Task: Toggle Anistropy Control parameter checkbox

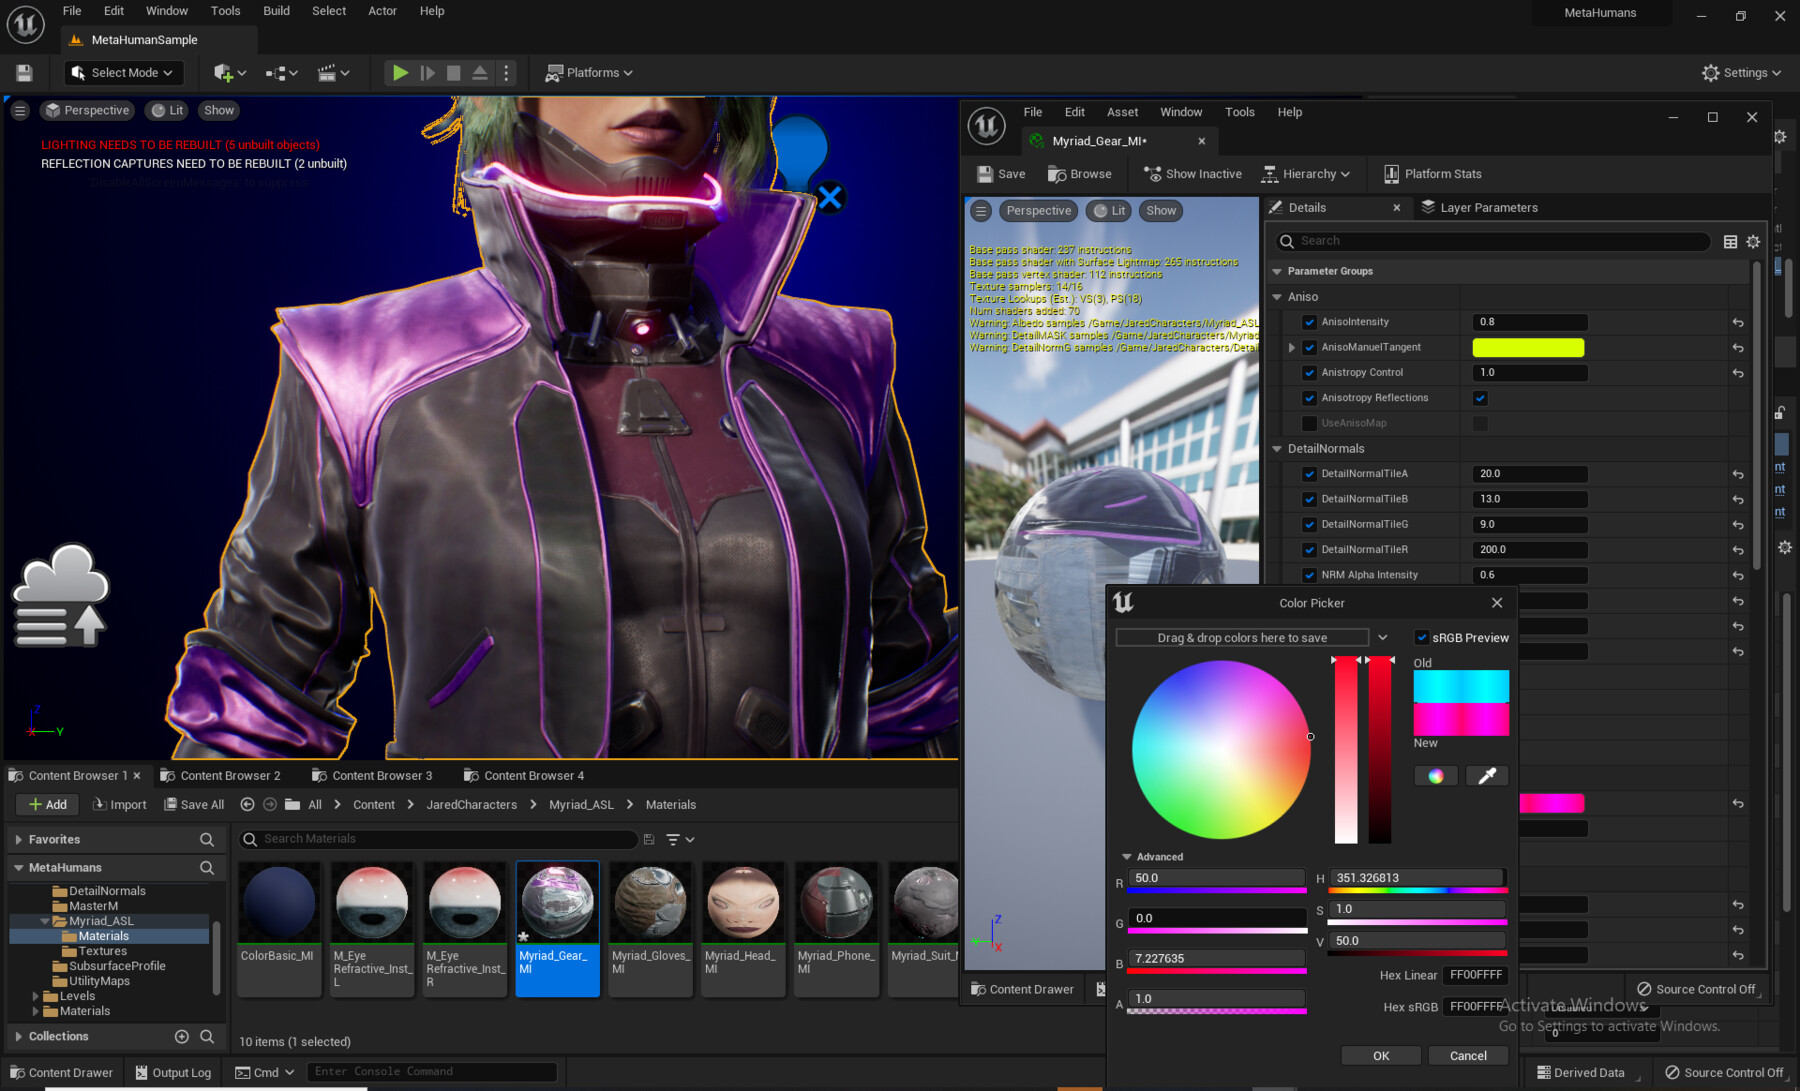Action: tap(1309, 373)
